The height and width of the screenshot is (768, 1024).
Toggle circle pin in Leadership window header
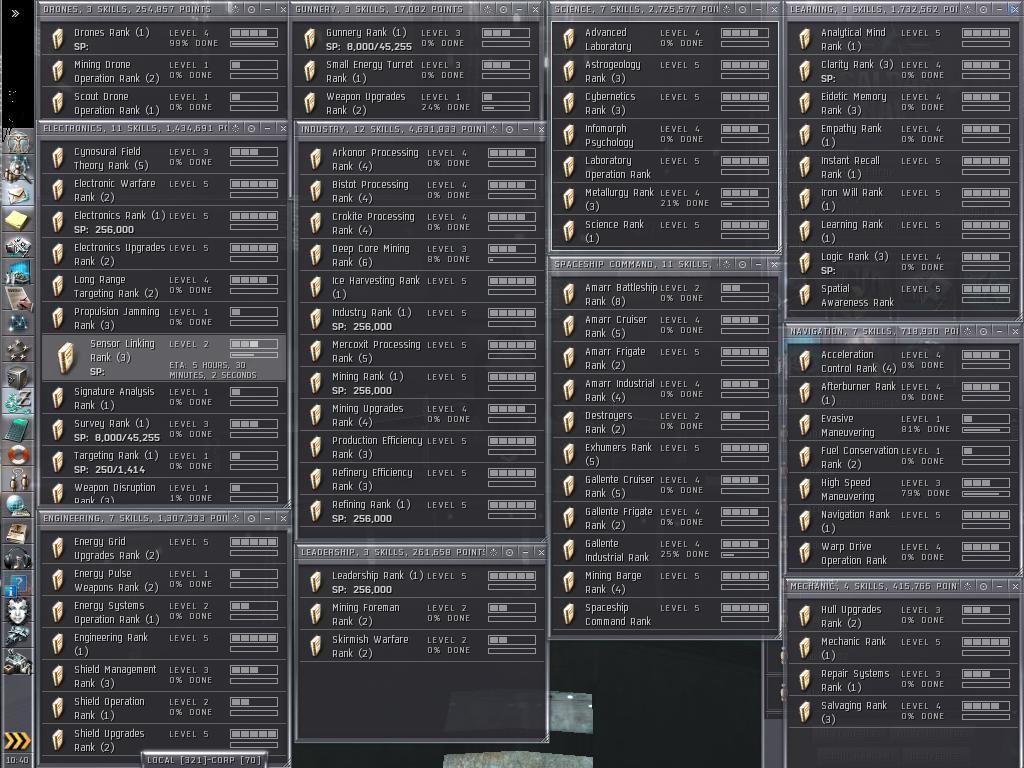(509, 552)
